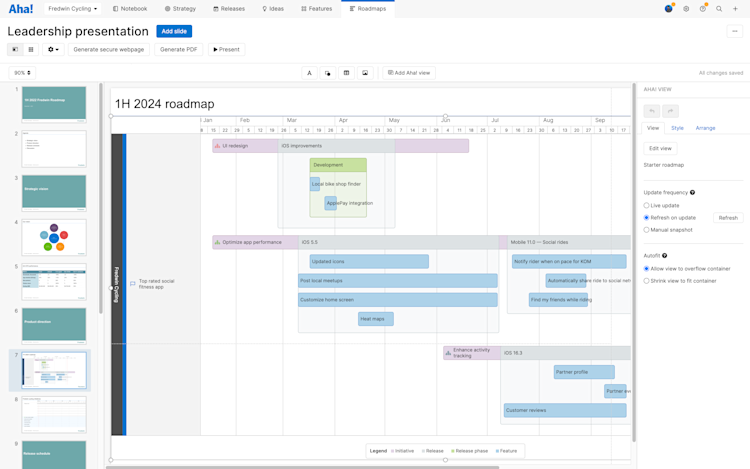The width and height of the screenshot is (750, 469).
Task: Open the more options ellipsis button
Action: click(x=735, y=31)
